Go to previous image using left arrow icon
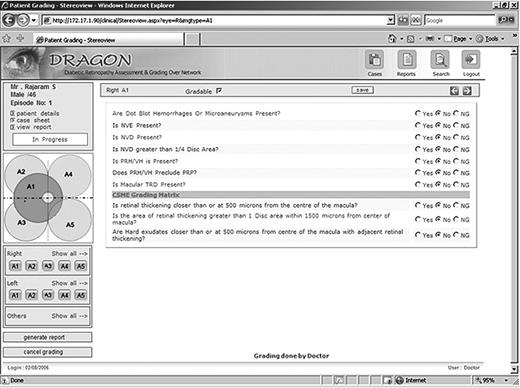Viewport: 520px width, 388px height. pos(454,91)
